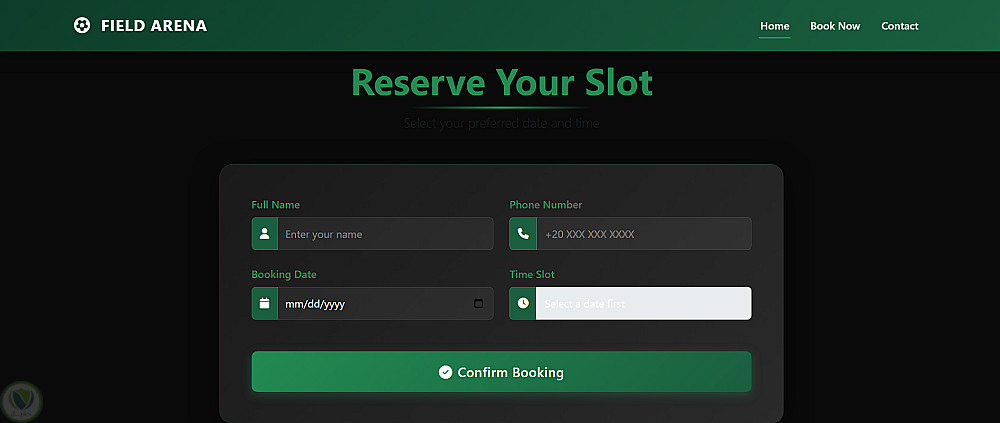Open the Book Now nav link

pos(835,26)
